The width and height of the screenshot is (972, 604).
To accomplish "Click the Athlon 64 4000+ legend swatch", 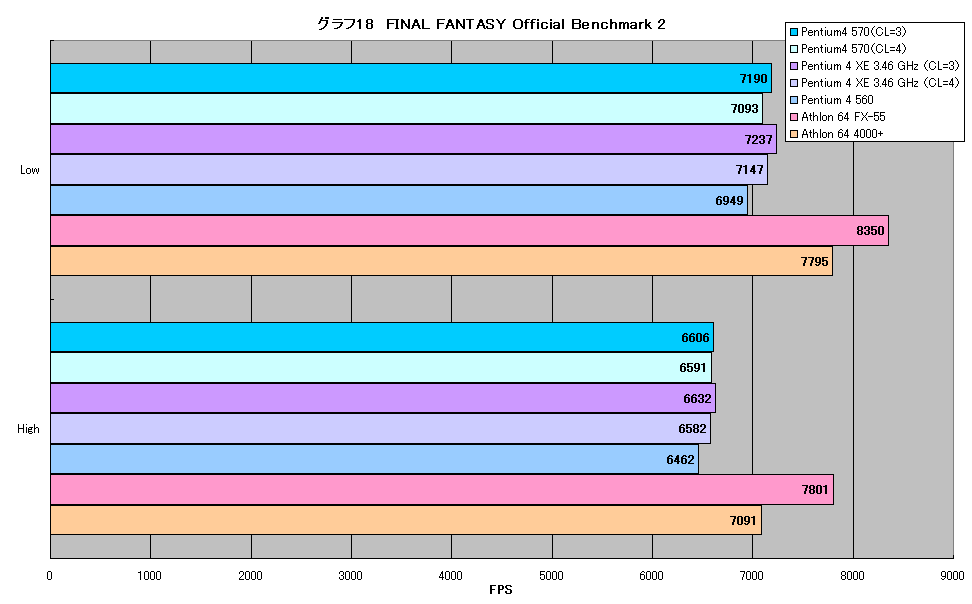I will point(793,134).
